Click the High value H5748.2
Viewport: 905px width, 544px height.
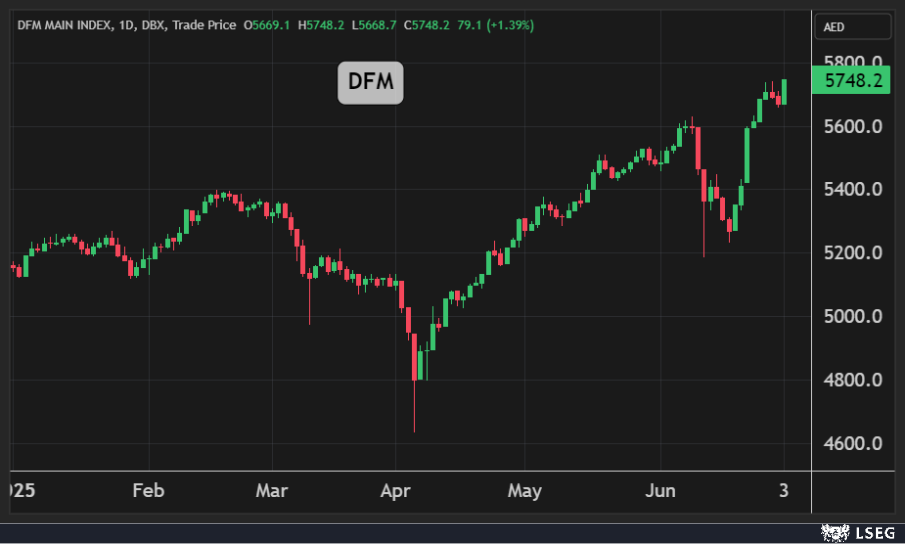[321, 25]
